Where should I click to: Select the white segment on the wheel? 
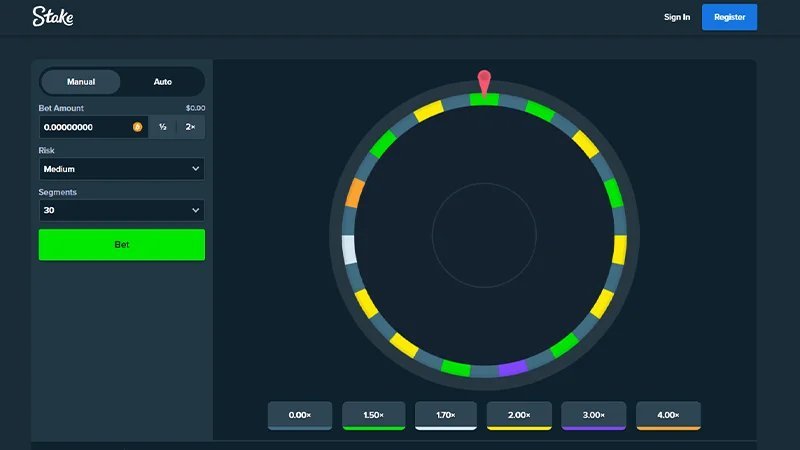(x=349, y=249)
